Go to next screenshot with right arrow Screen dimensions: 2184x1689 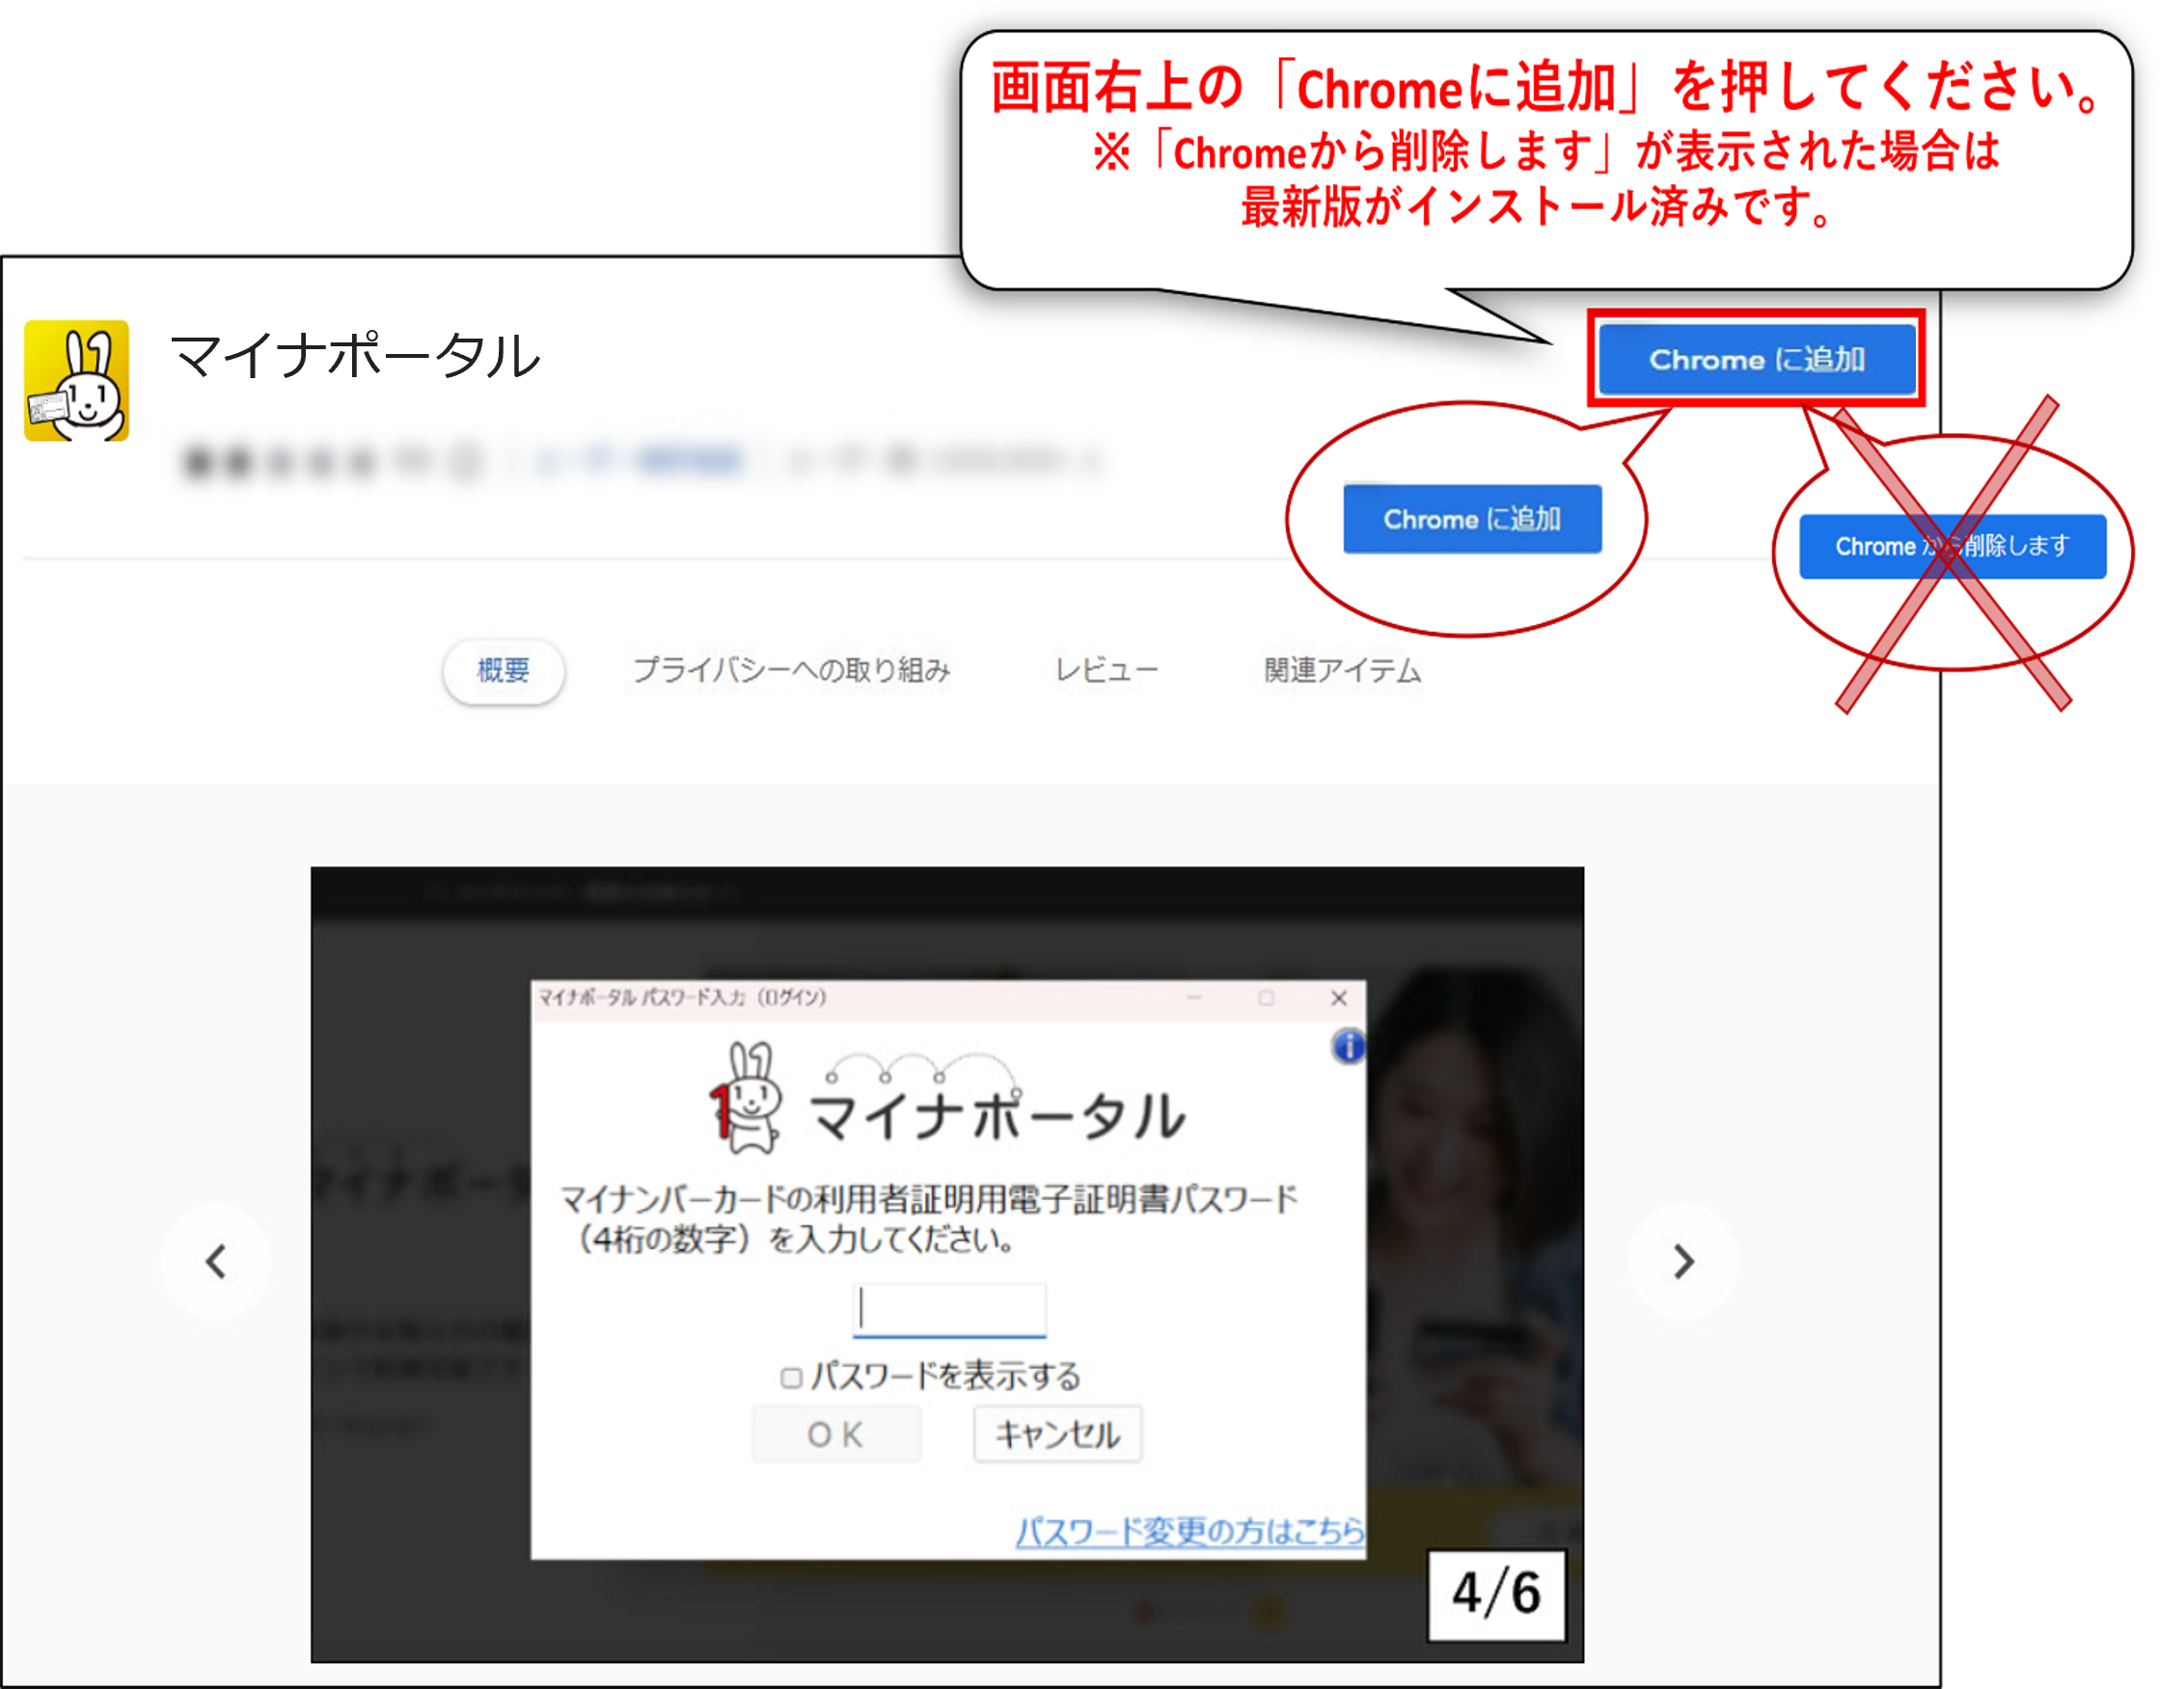1683,1261
